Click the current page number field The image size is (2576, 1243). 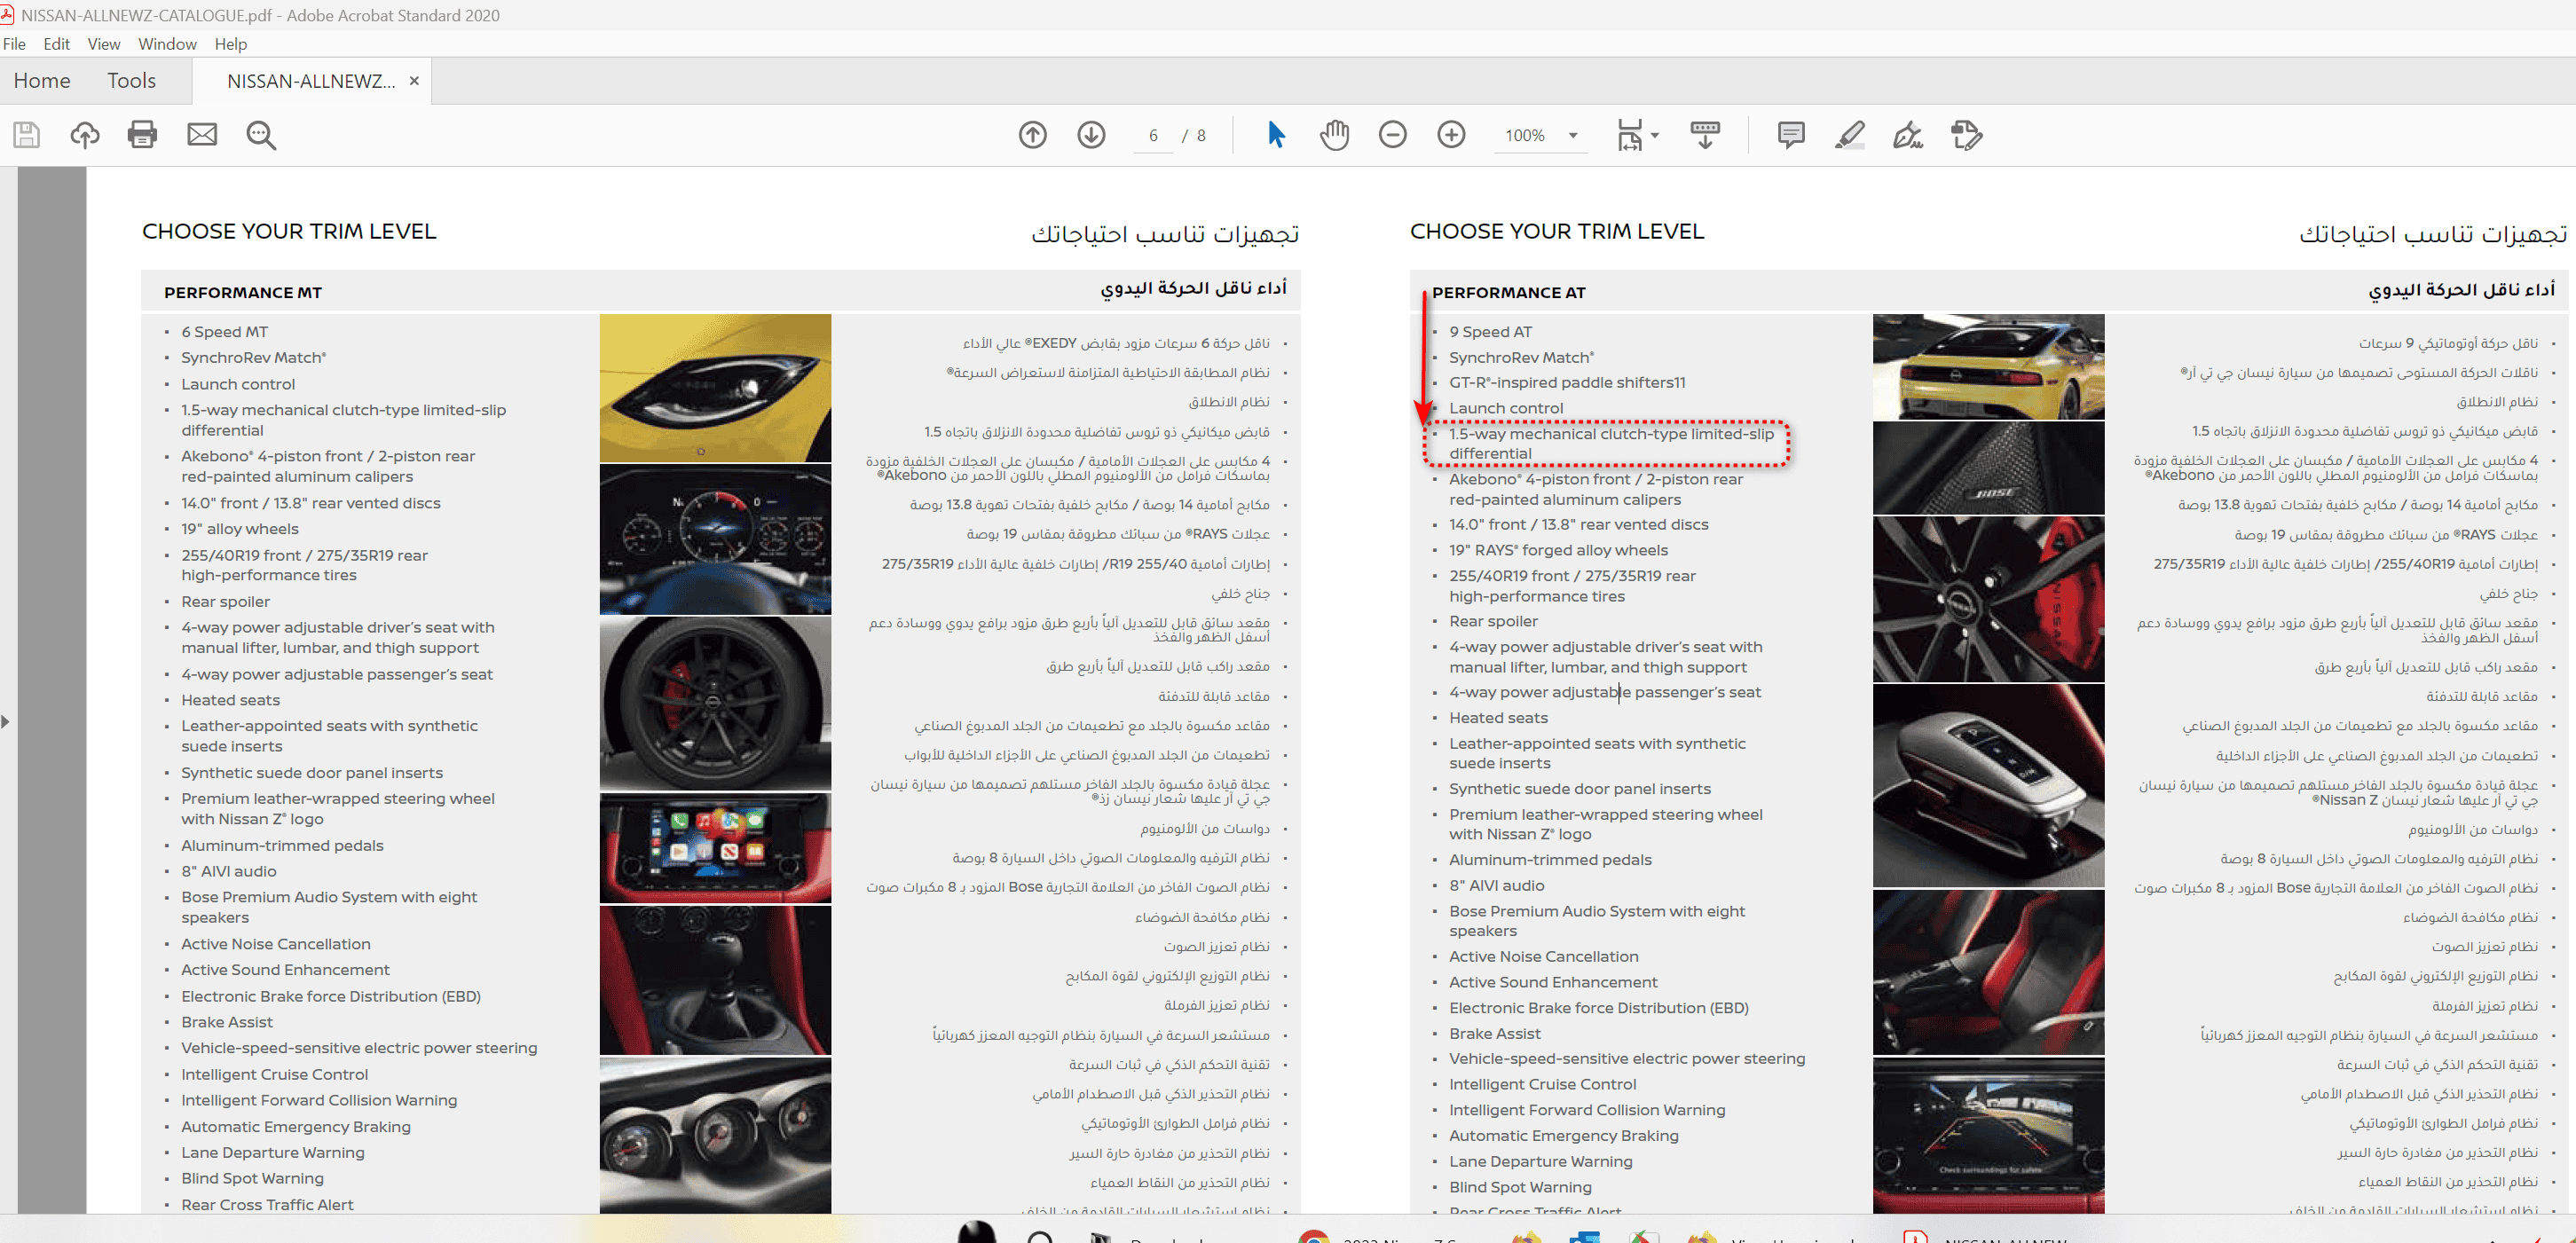pyautogui.click(x=1153, y=135)
